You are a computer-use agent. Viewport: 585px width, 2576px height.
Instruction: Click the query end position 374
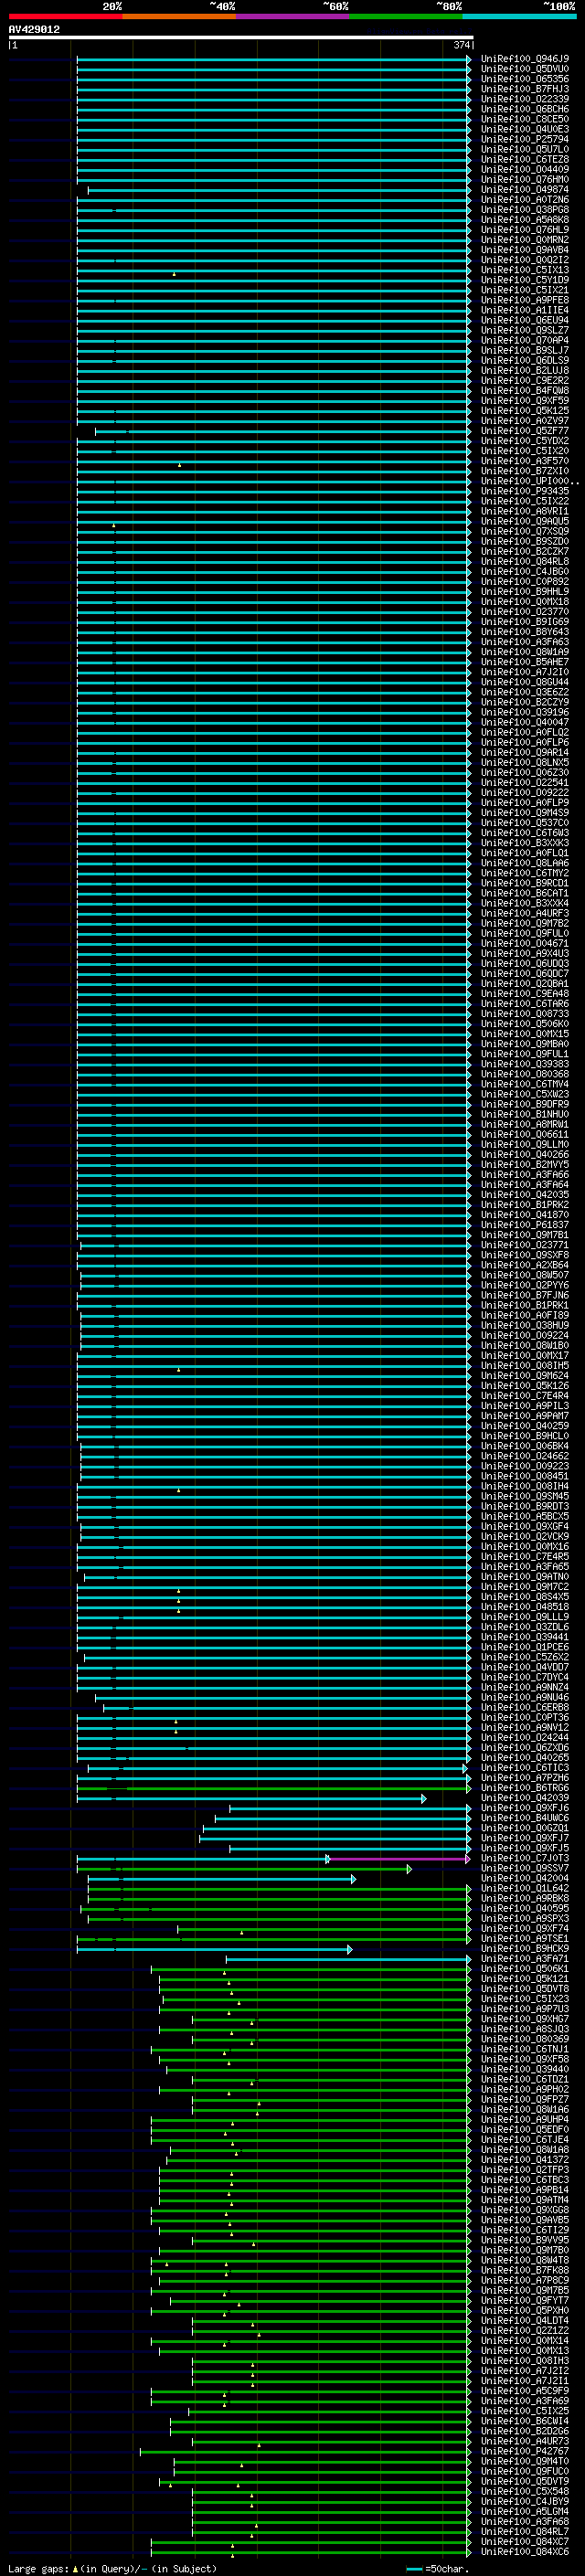[461, 45]
